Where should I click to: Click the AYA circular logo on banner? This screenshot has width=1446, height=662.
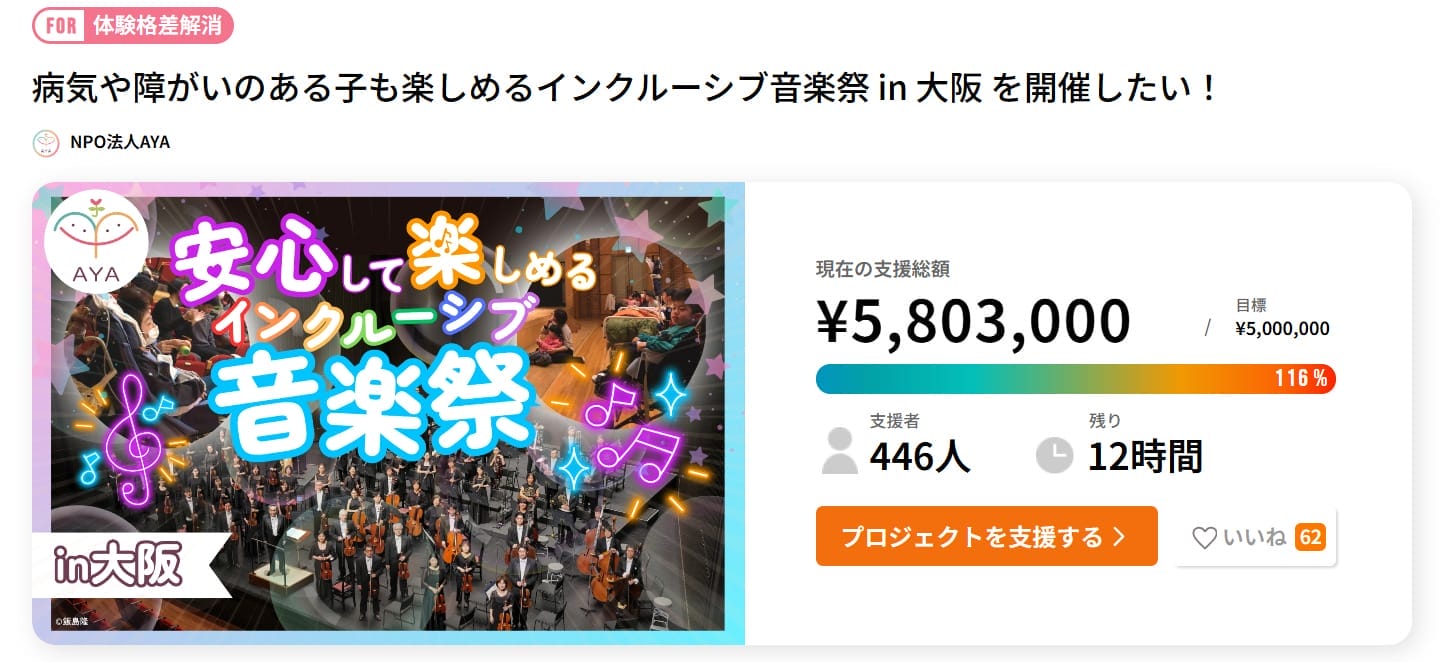click(96, 240)
